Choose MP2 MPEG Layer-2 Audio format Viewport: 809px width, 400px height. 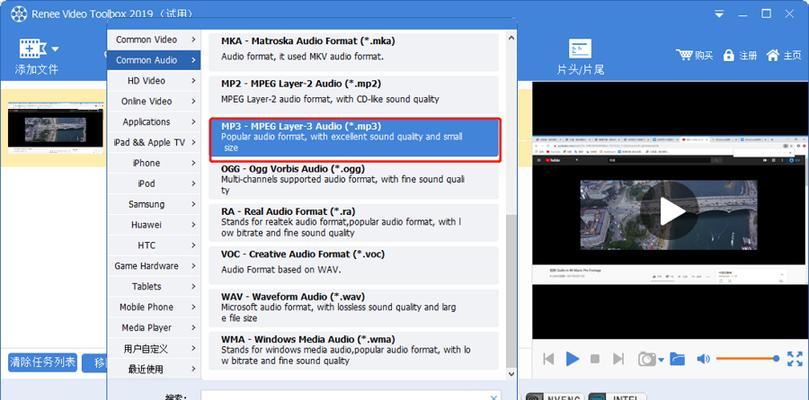point(354,94)
